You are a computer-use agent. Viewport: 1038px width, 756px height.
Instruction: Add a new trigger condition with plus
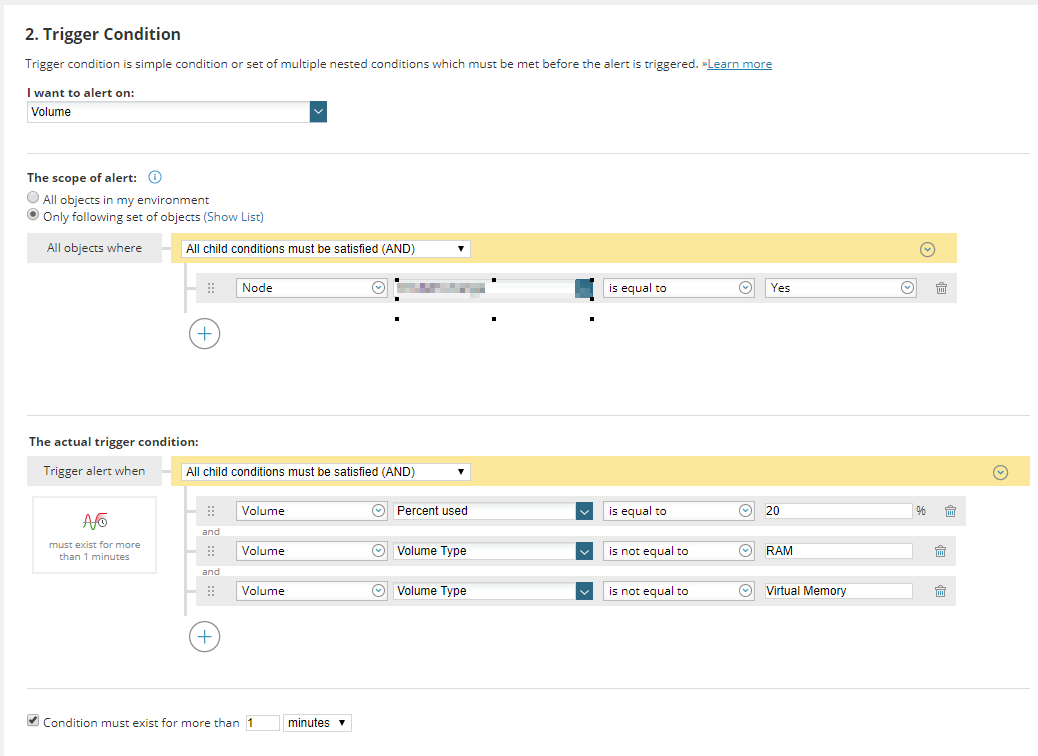click(x=204, y=636)
